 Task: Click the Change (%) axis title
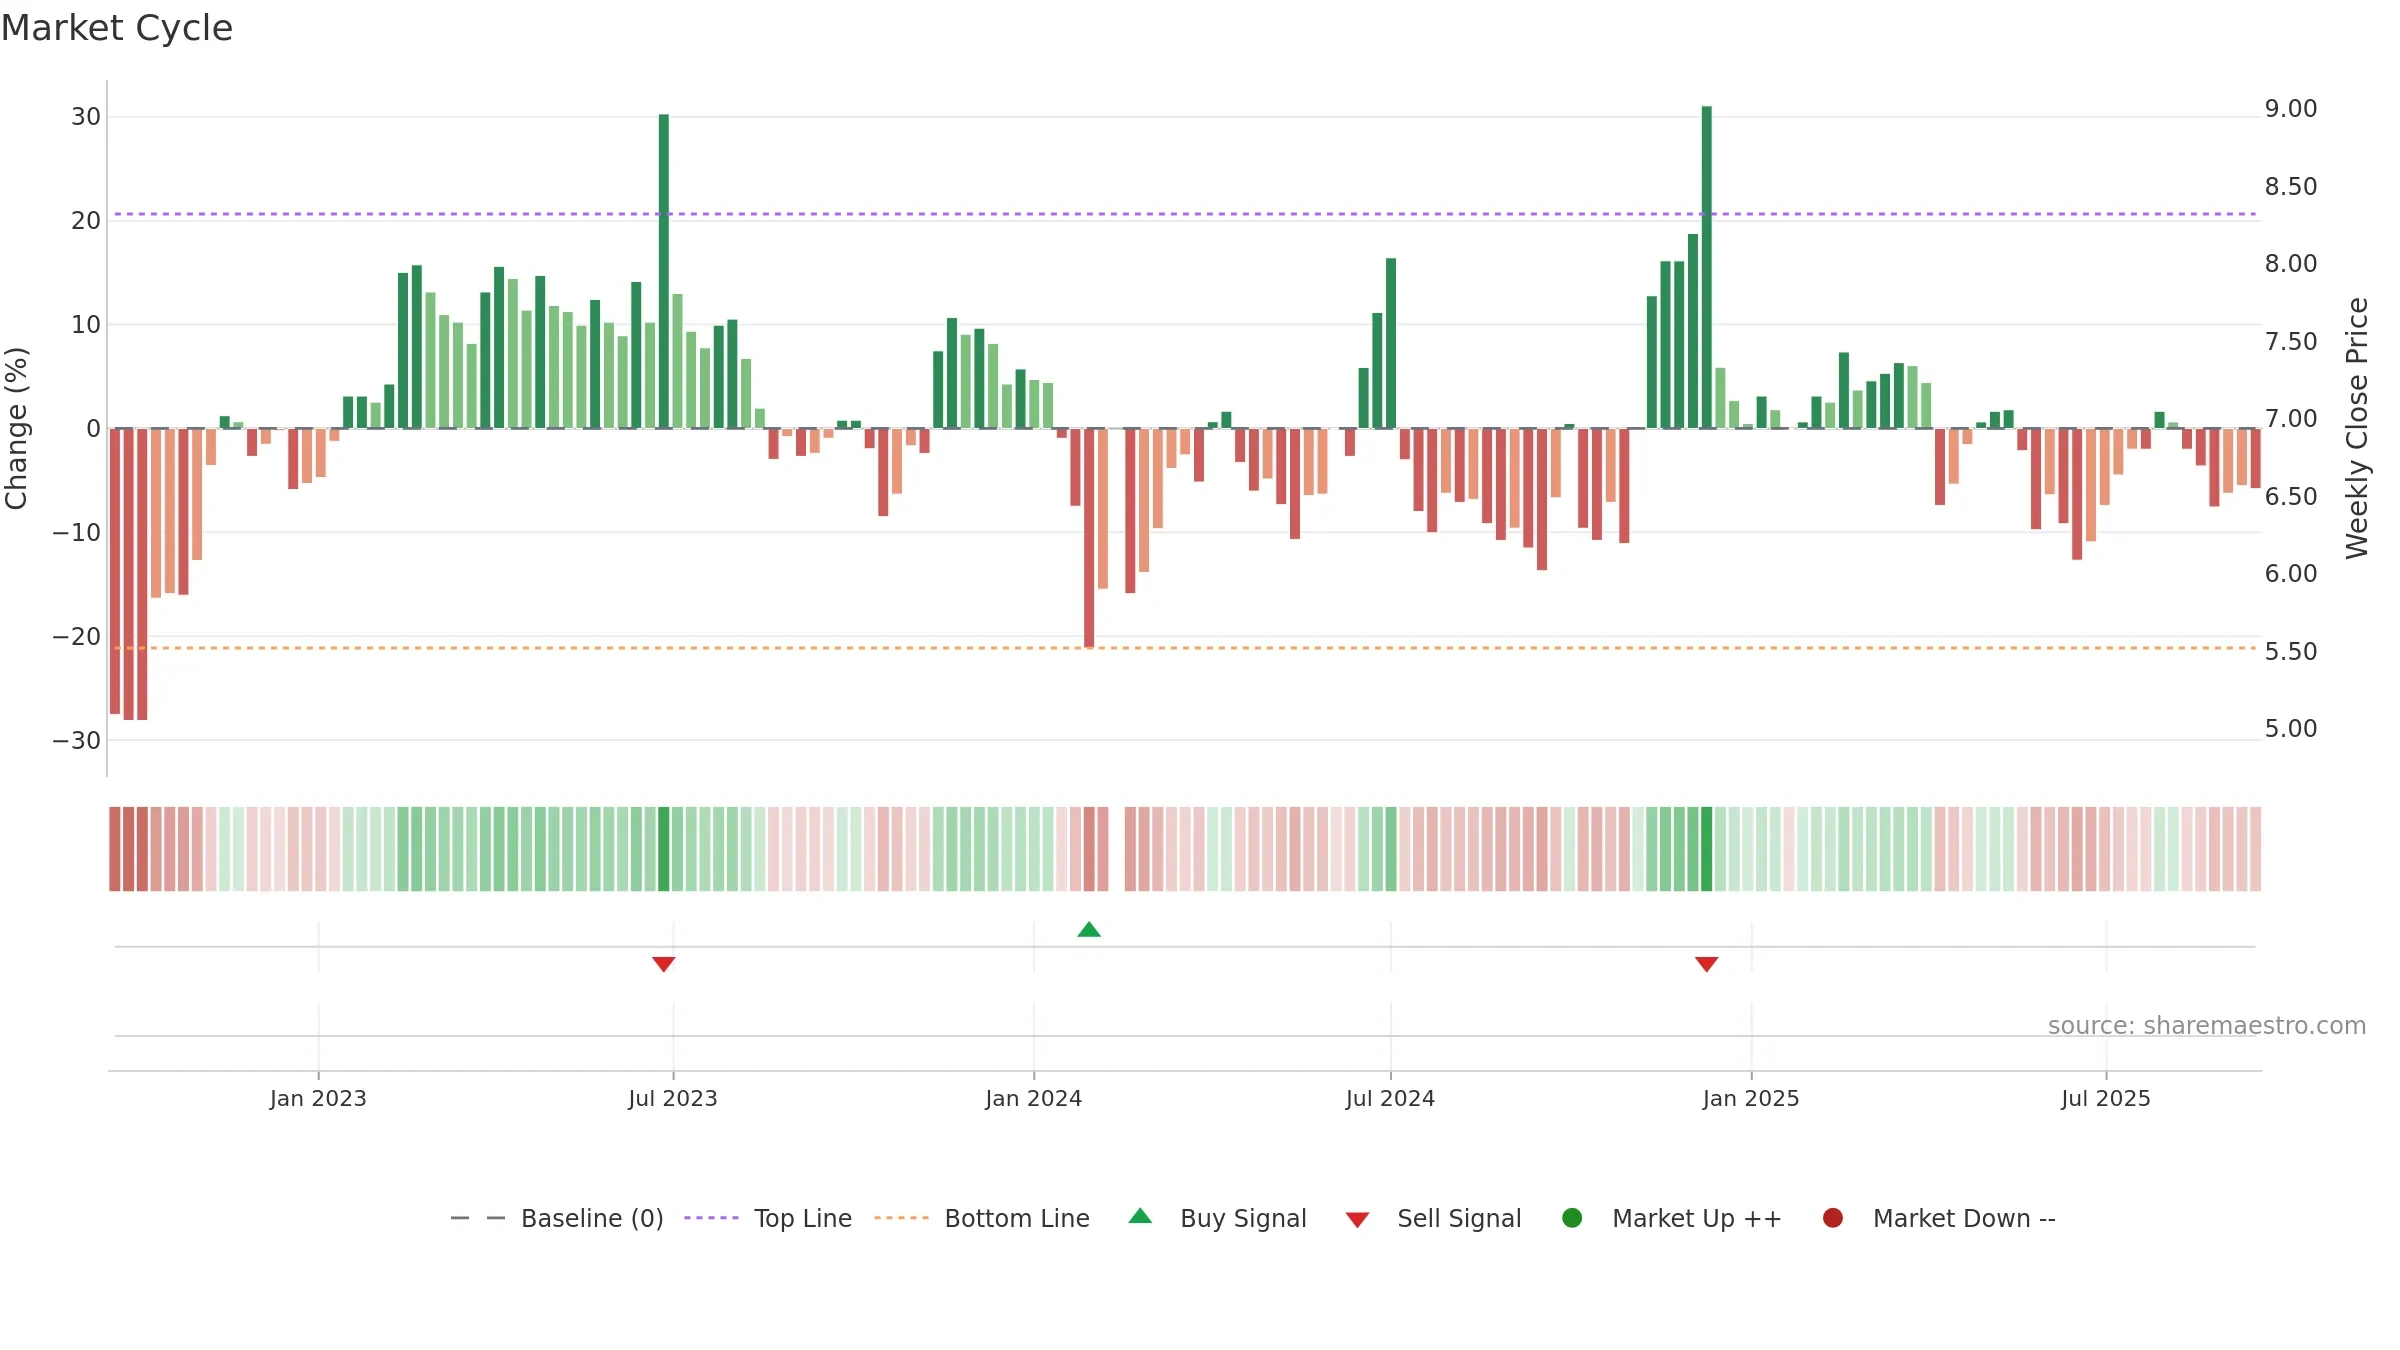pyautogui.click(x=16, y=428)
